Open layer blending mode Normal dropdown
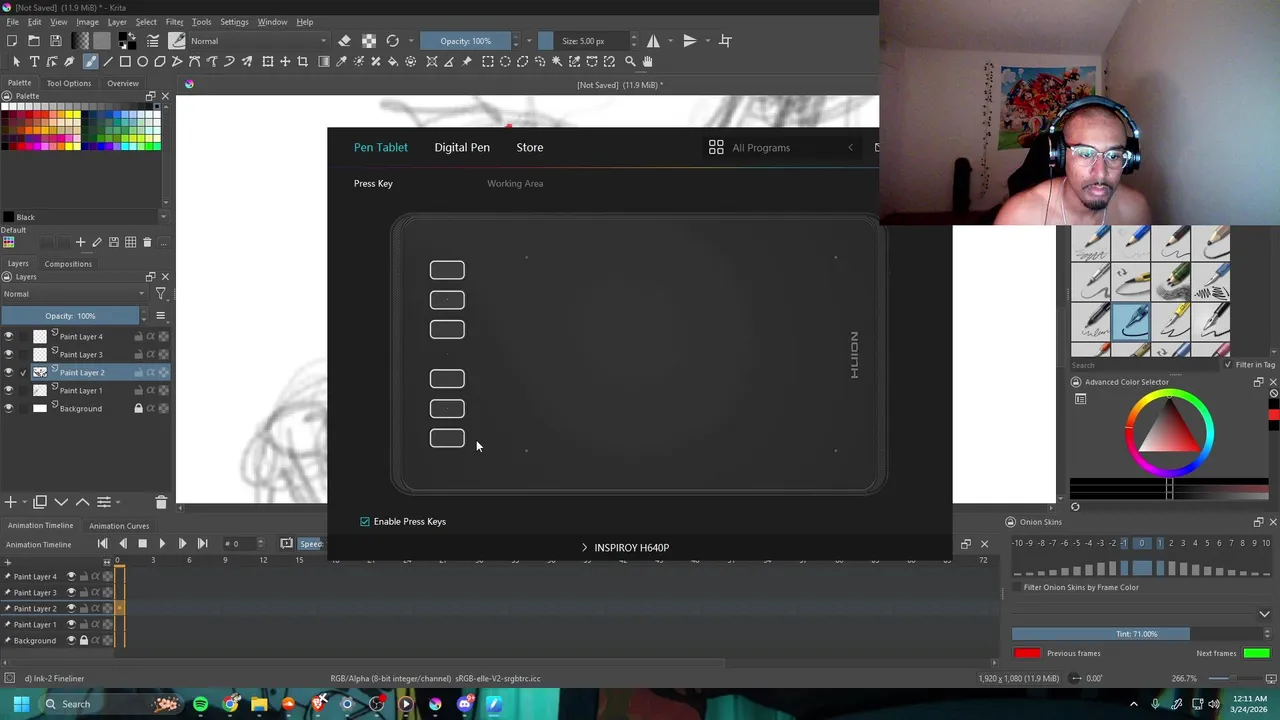 tap(74, 294)
